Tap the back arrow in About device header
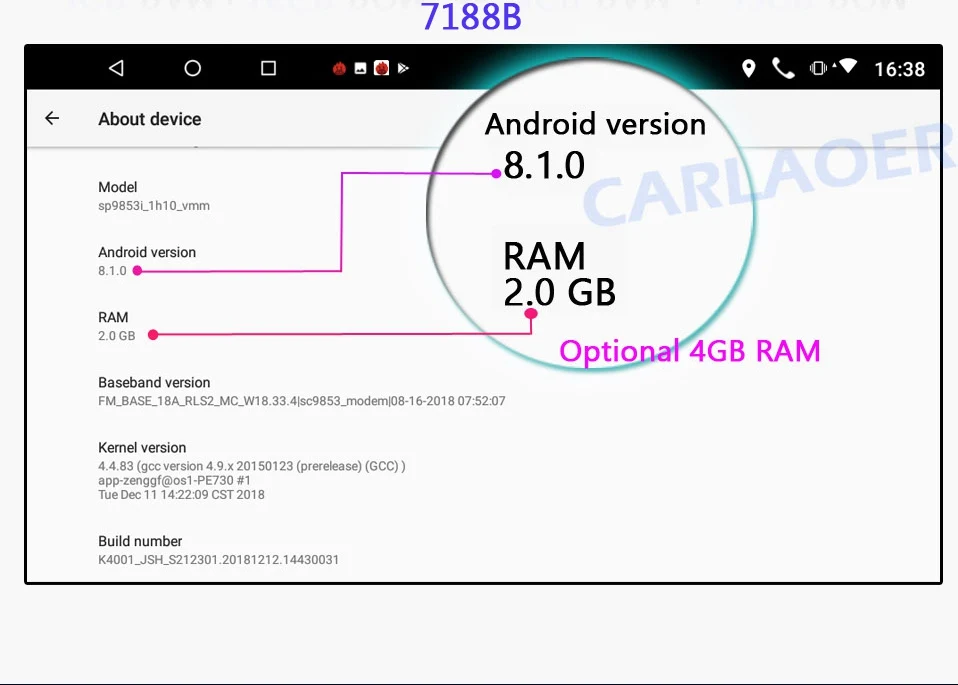The image size is (958, 685). tap(52, 117)
